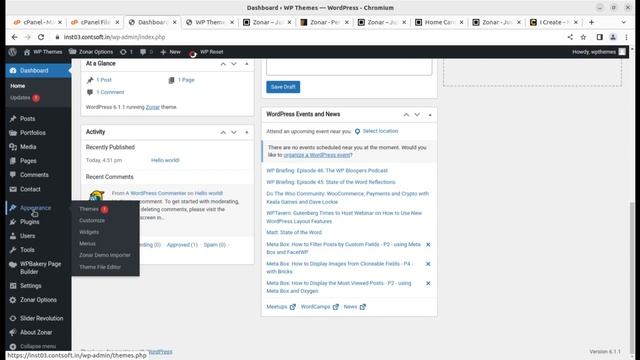
Task: Dismiss Meta Box Filter Posts news item
Action: coord(428,244)
